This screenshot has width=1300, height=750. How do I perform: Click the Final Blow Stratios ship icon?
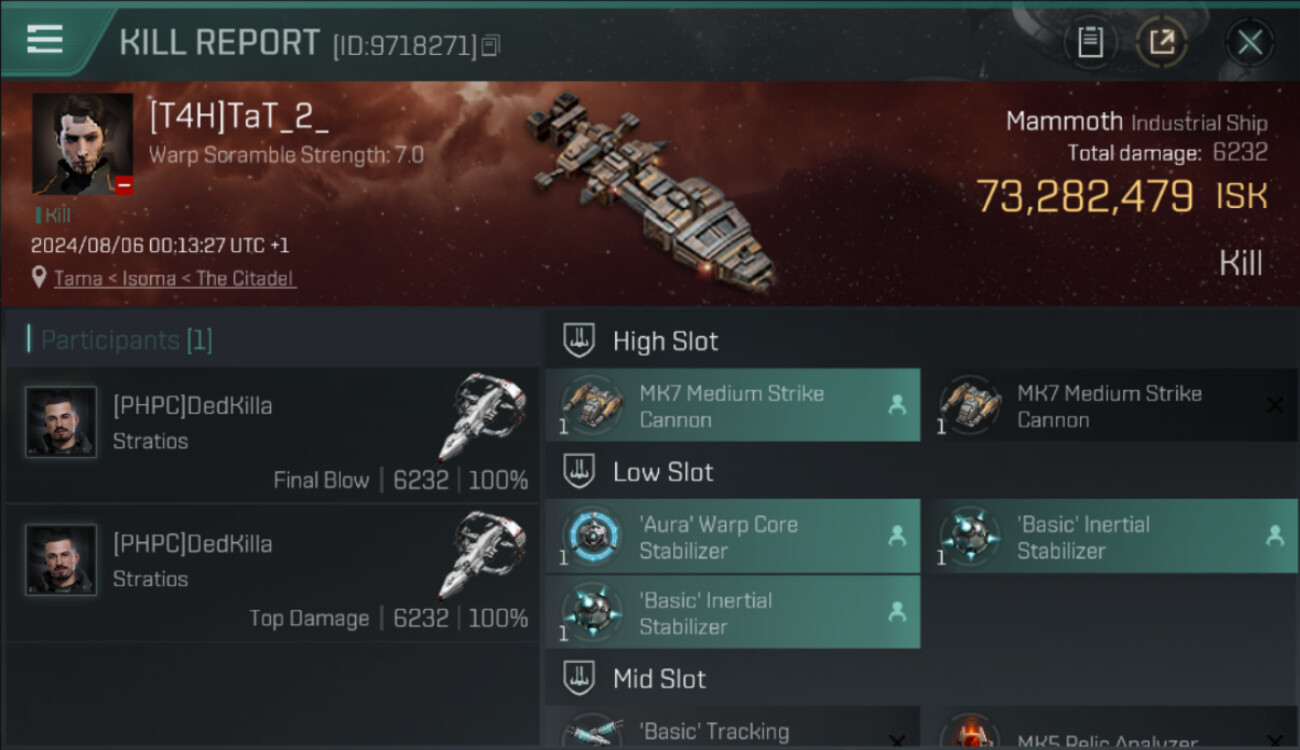(482, 416)
